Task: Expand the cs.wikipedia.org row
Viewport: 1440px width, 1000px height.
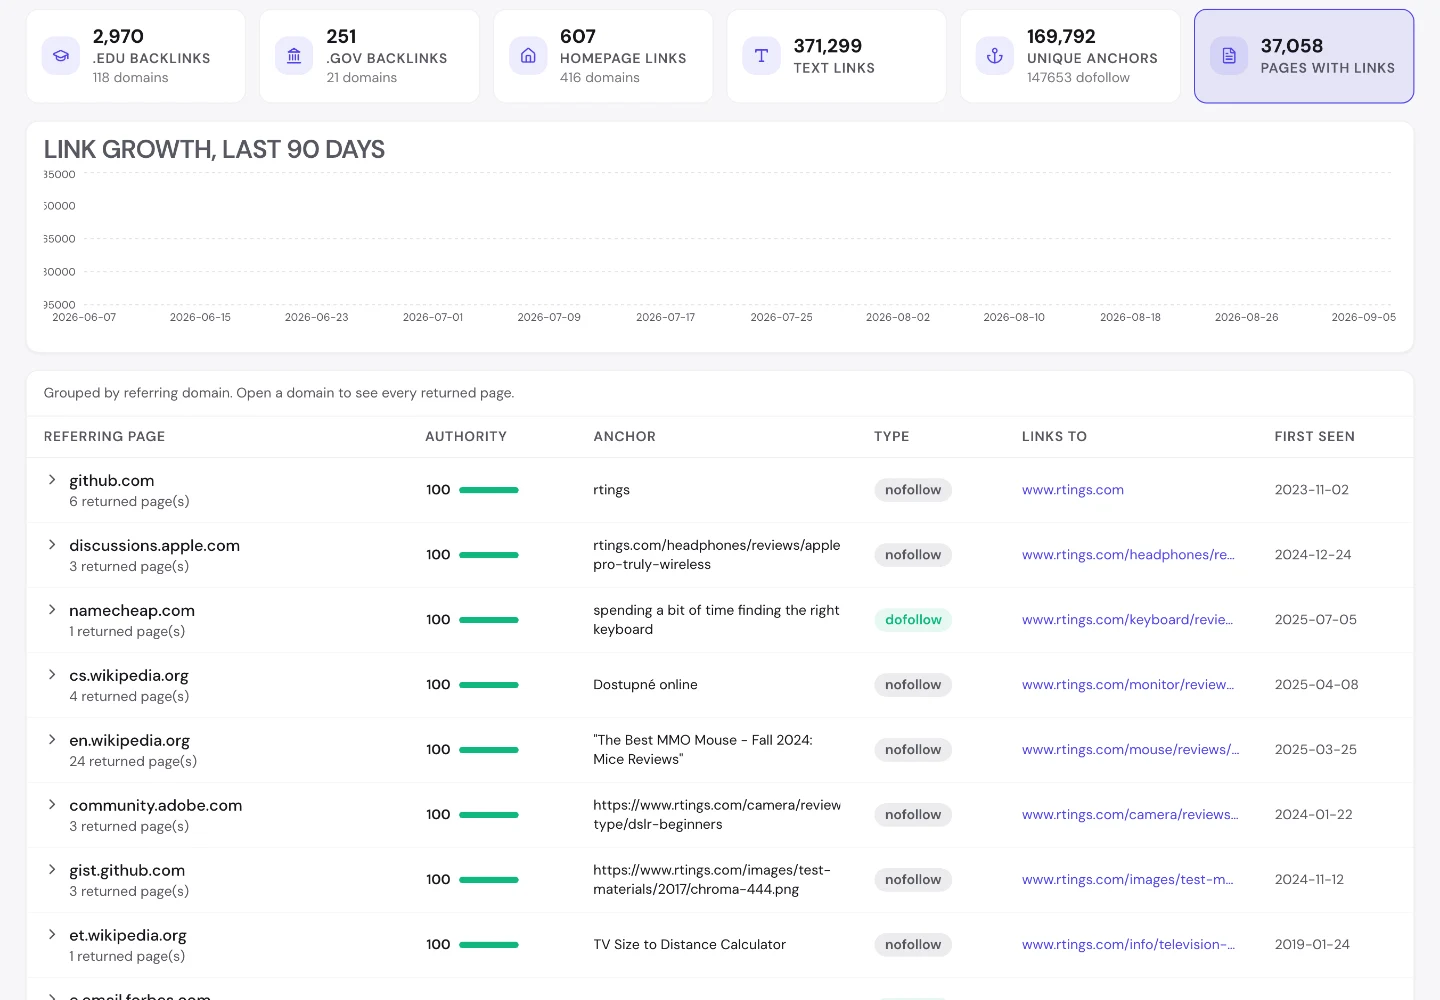Action: [52, 675]
